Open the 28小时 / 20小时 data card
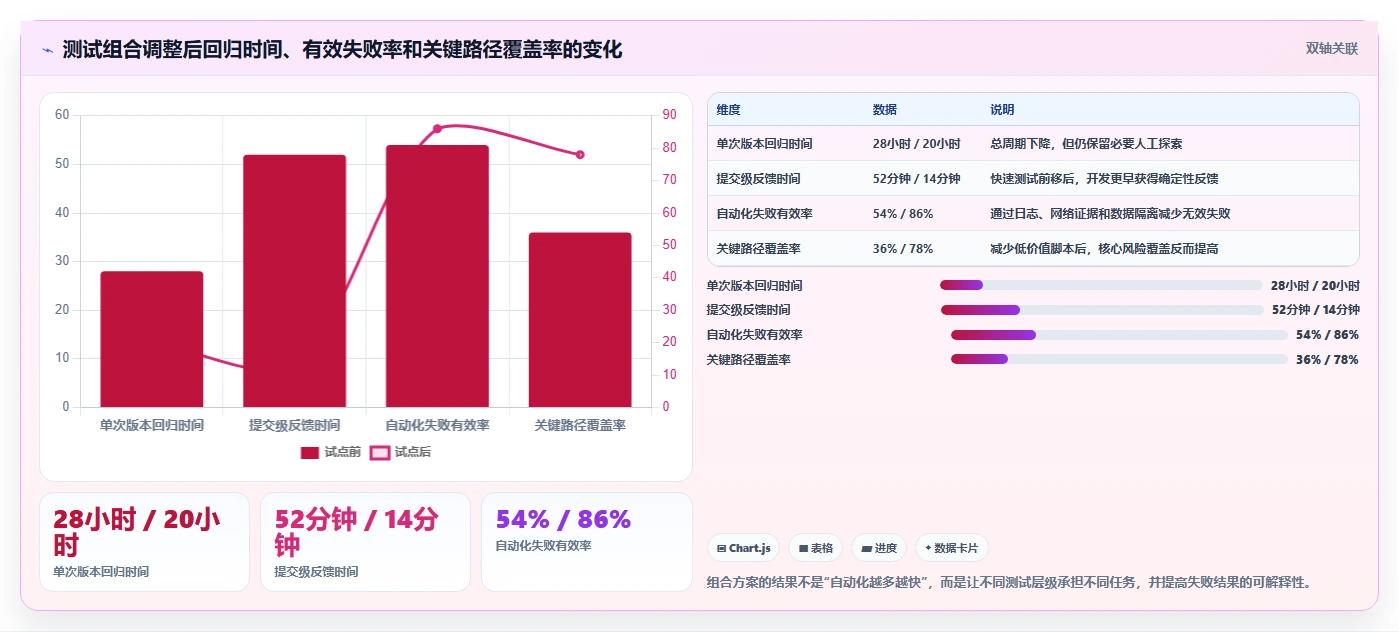Image resolution: width=1399 pixels, height=632 pixels. coord(144,542)
